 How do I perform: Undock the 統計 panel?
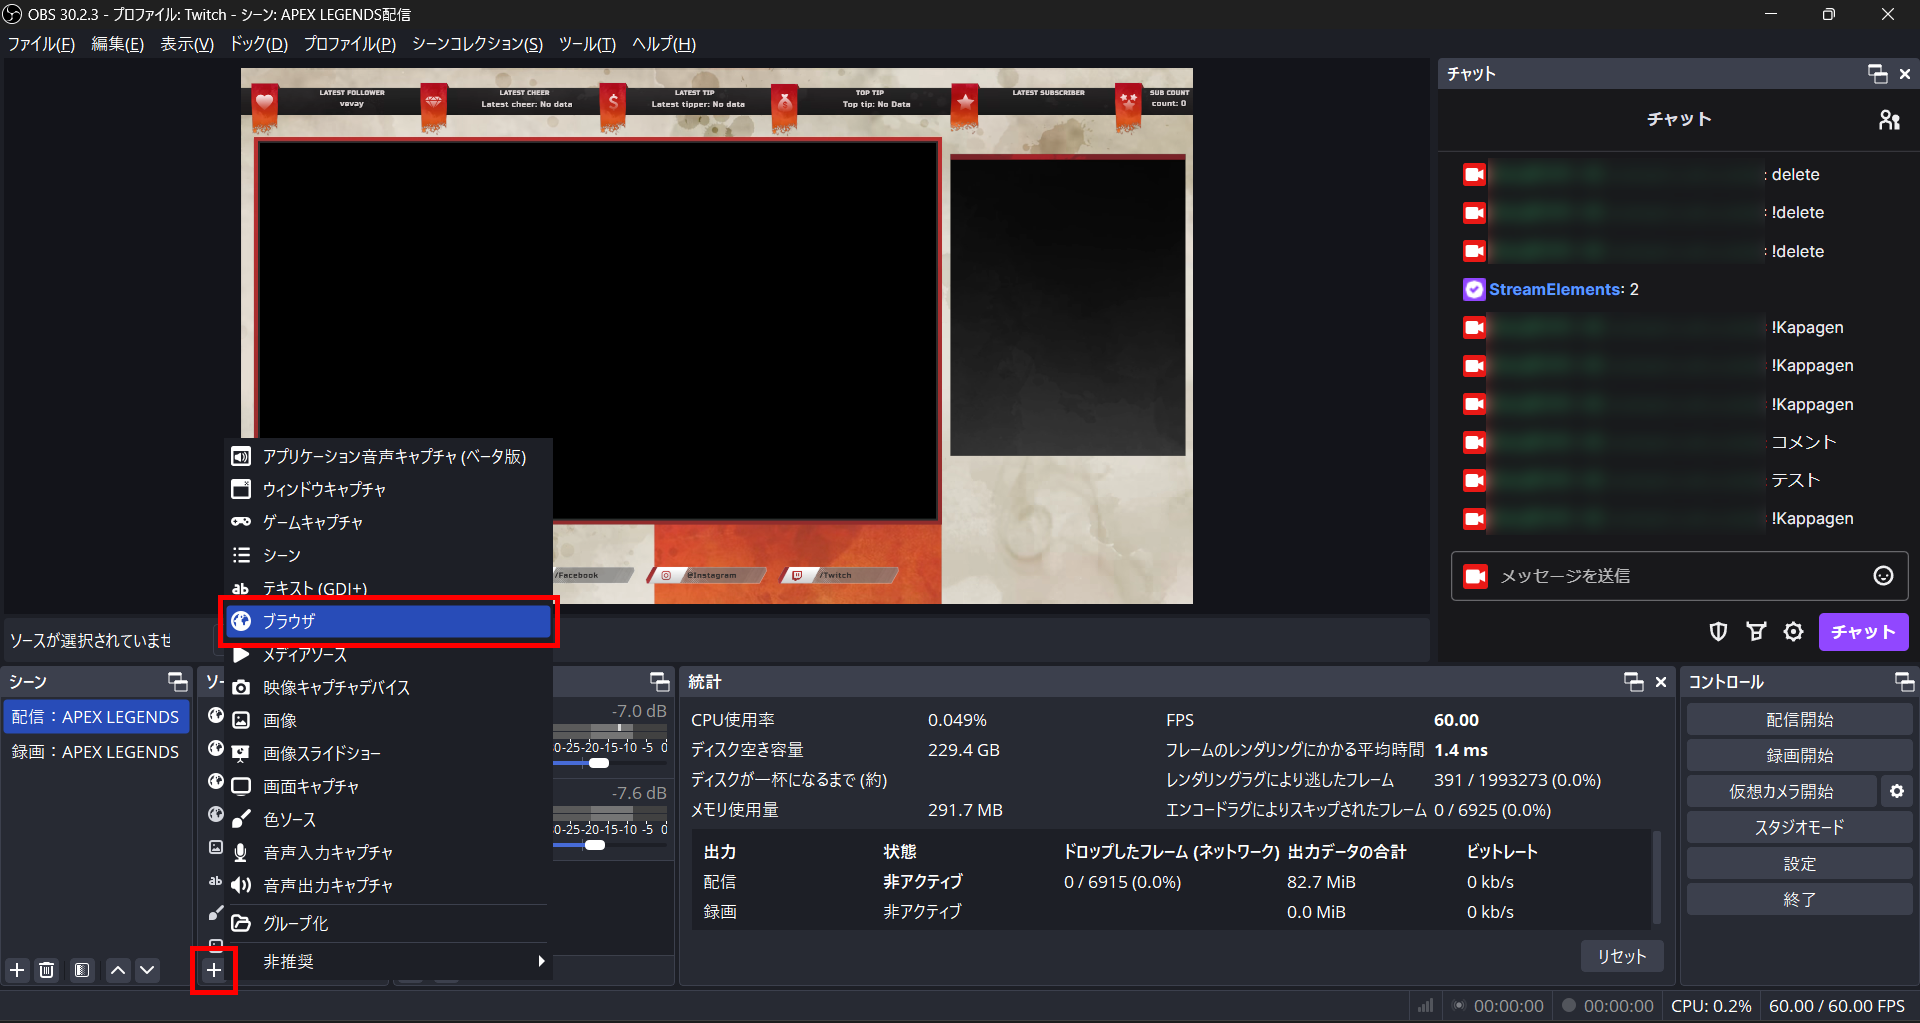(x=1634, y=682)
